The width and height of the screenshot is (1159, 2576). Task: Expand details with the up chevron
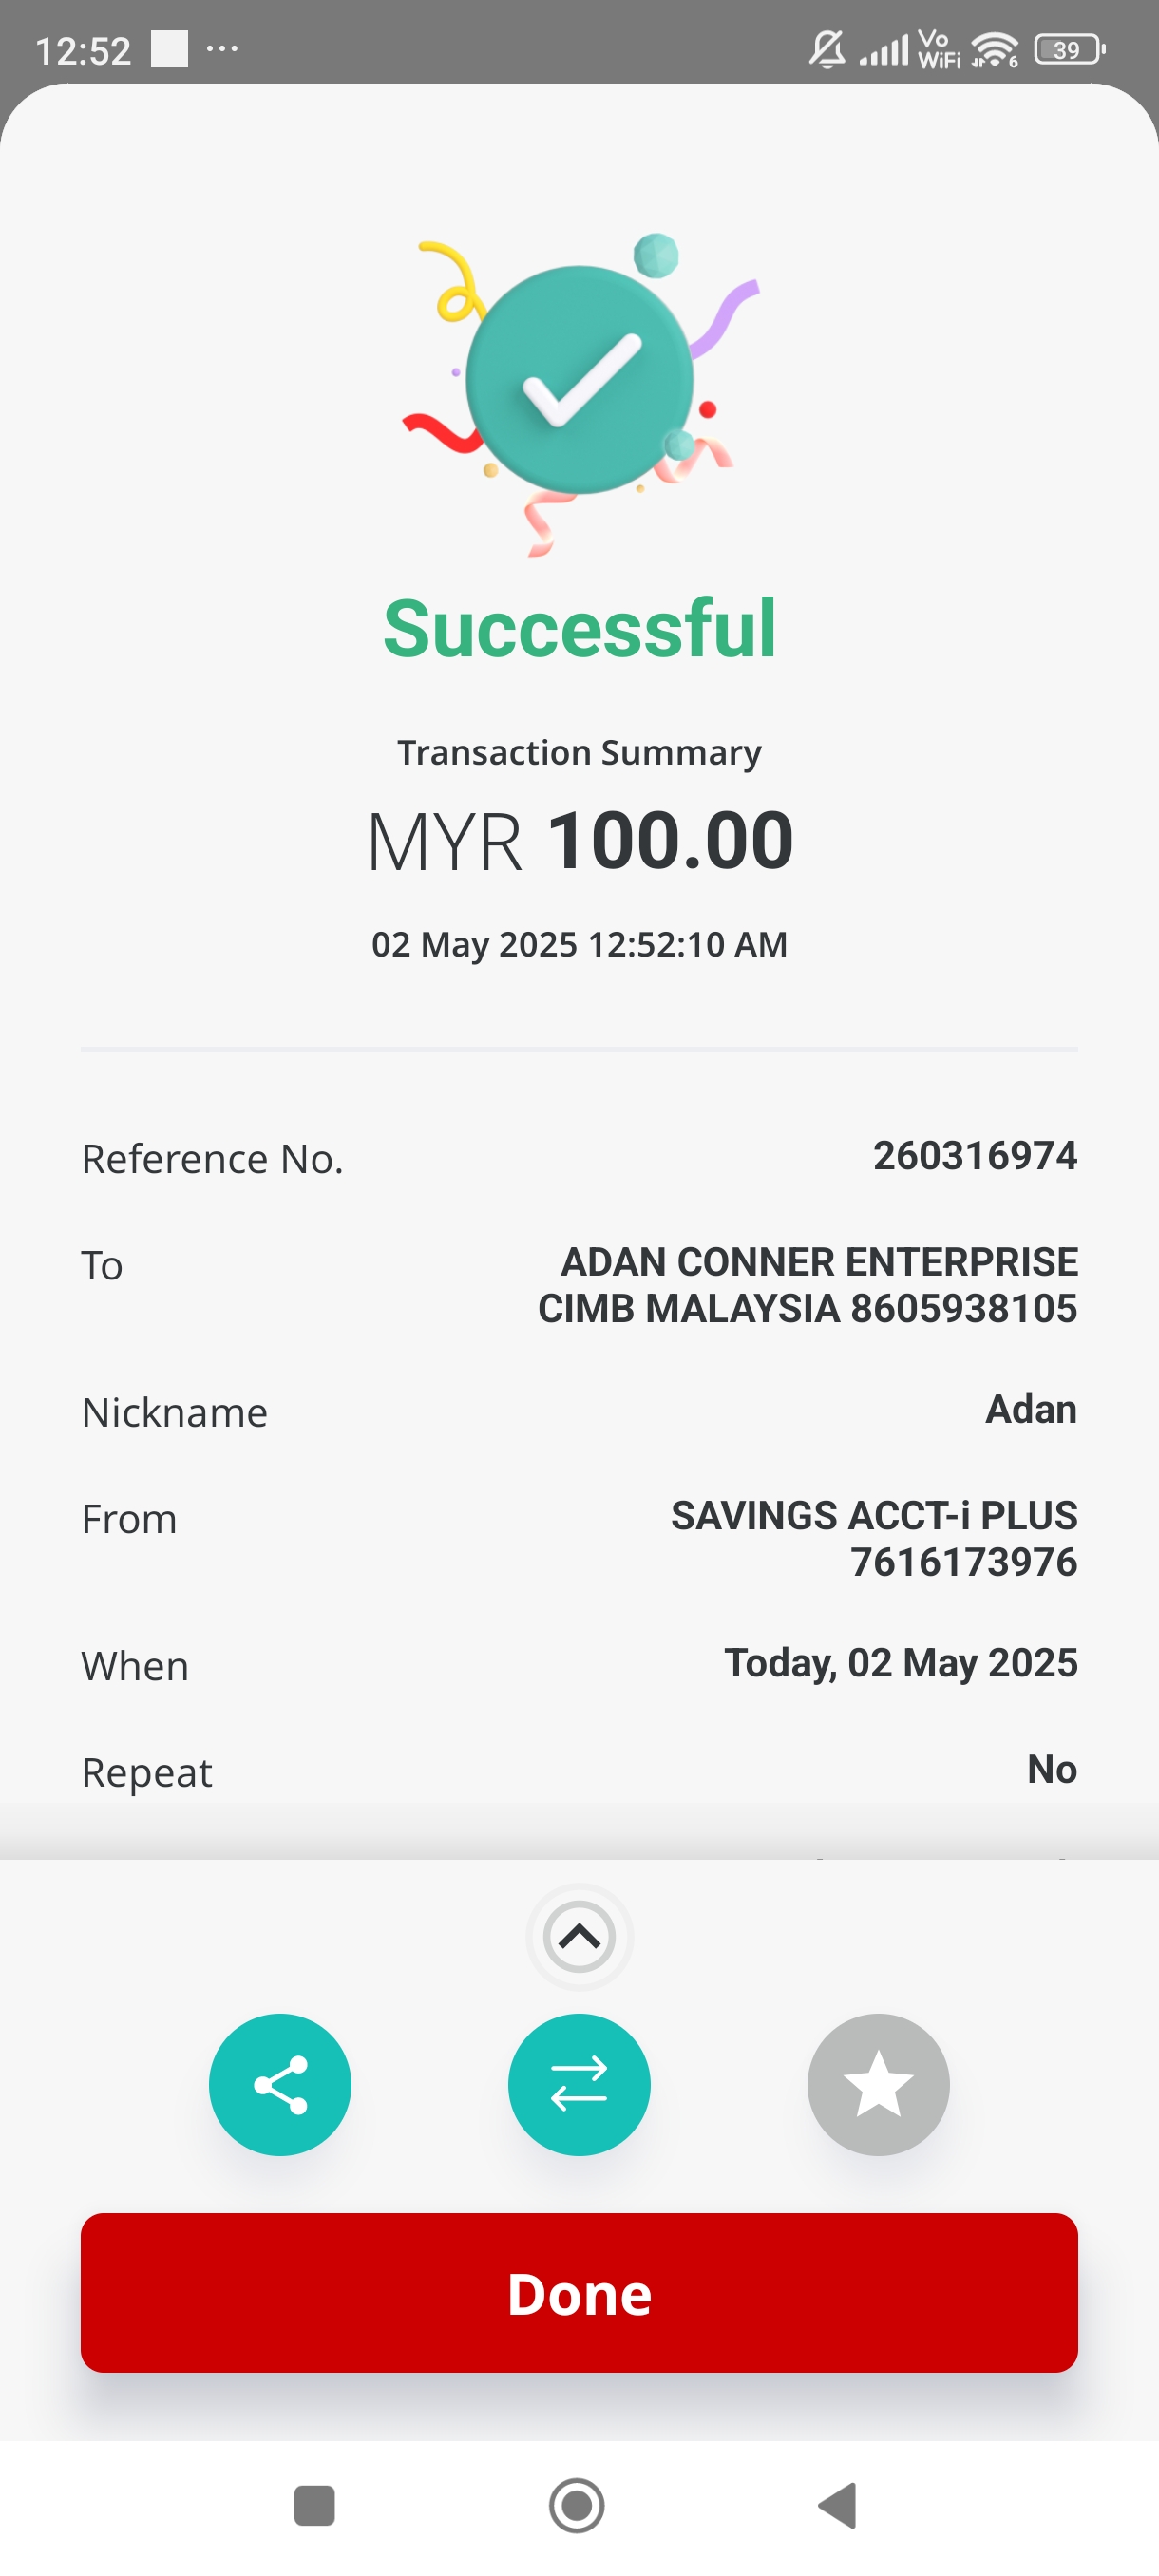(x=579, y=1937)
